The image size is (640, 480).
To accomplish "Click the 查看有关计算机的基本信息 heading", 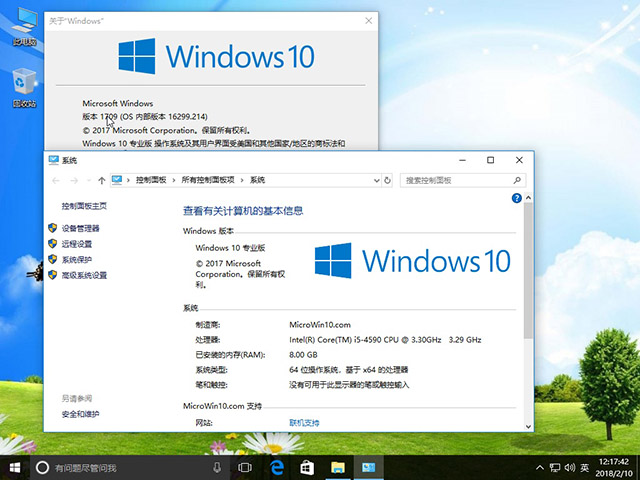I will click(x=243, y=211).
